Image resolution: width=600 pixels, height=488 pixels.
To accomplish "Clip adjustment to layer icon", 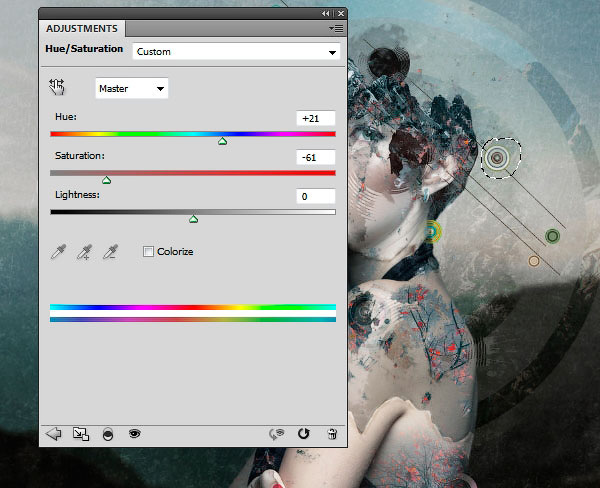I will click(108, 434).
